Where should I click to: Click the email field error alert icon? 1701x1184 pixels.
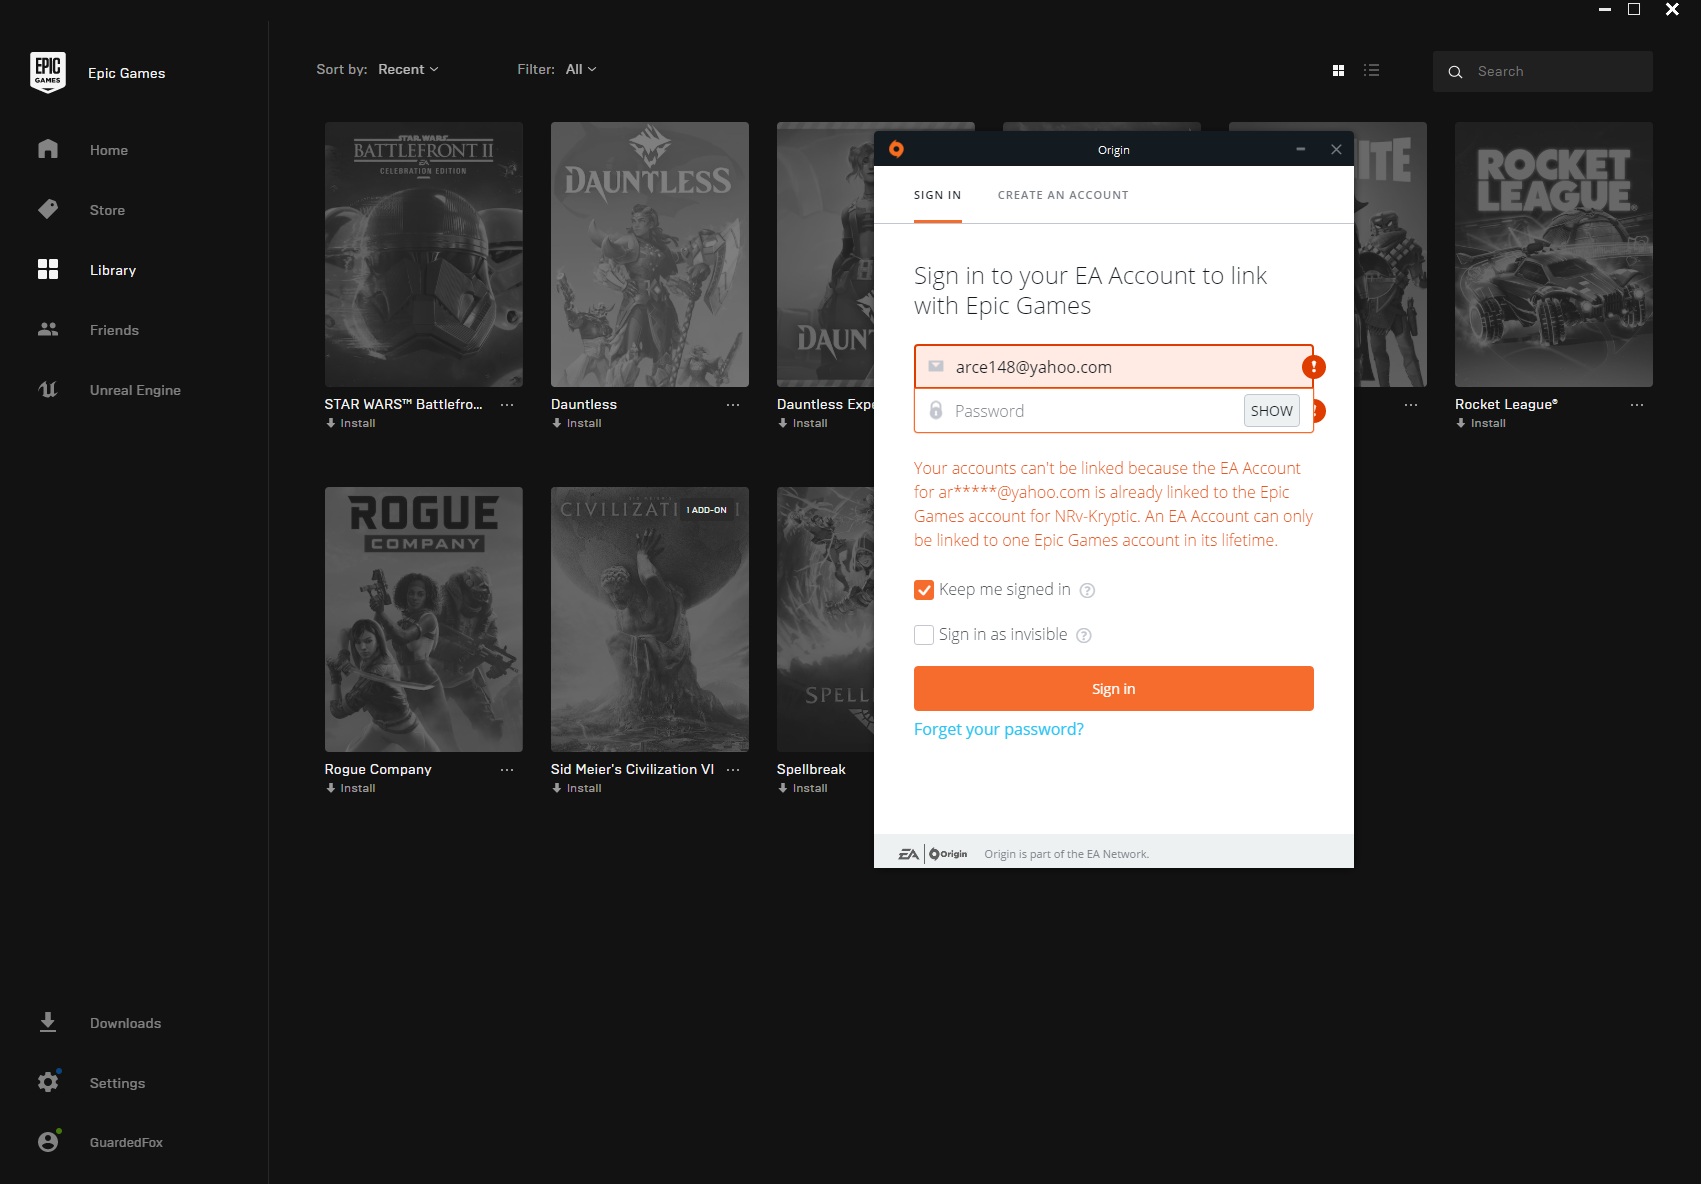pyautogui.click(x=1313, y=367)
